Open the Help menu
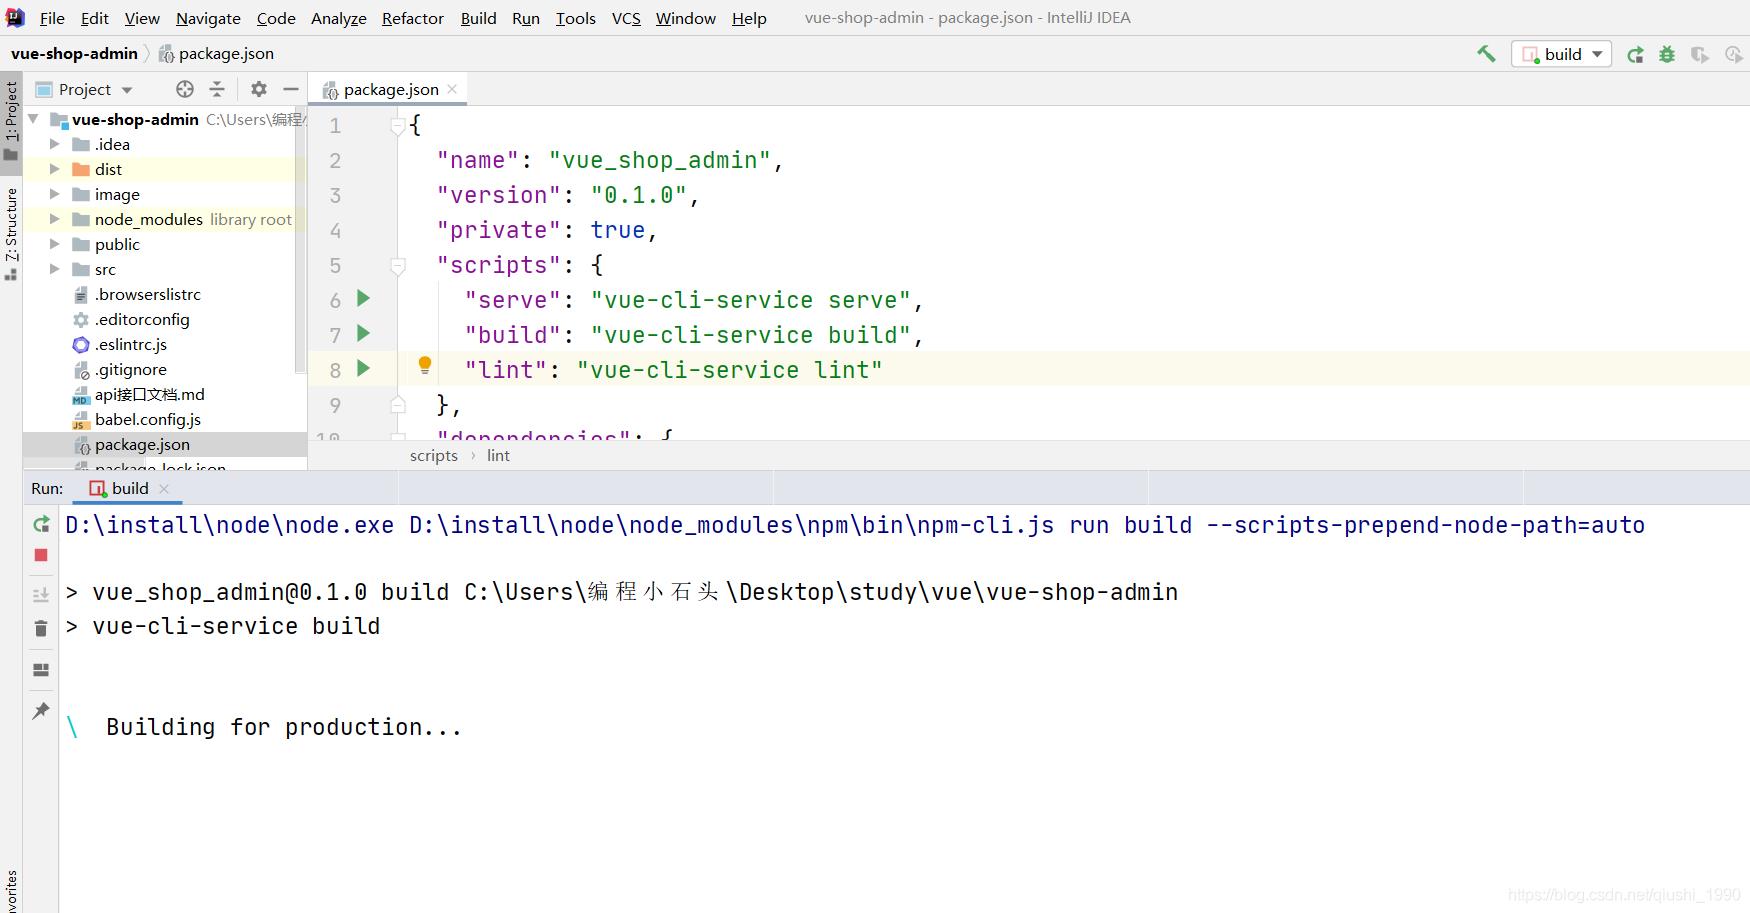Image resolution: width=1750 pixels, height=913 pixels. [749, 18]
